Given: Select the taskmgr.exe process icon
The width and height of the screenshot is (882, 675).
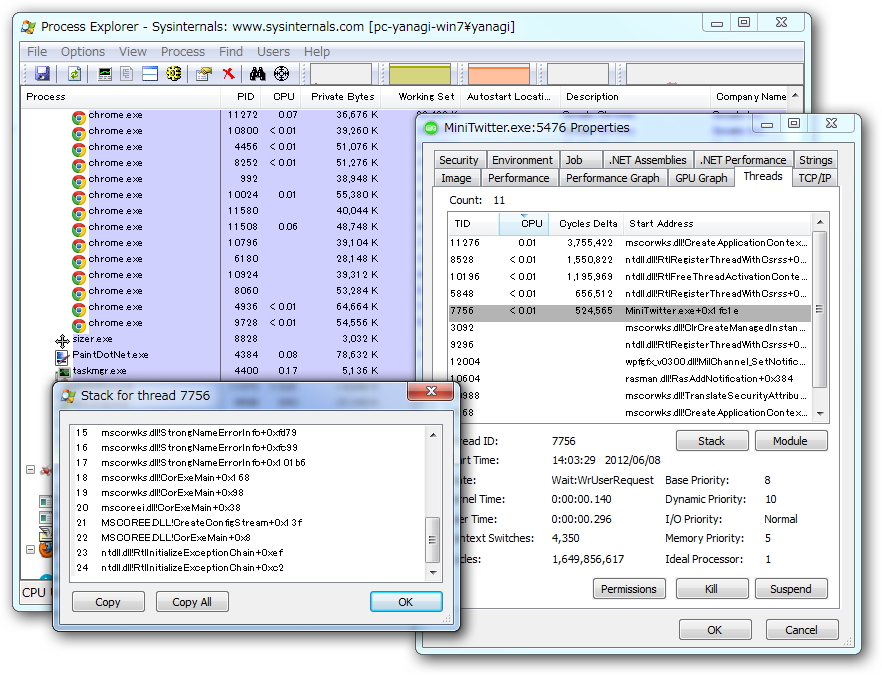Looking at the screenshot, I should click(x=63, y=372).
